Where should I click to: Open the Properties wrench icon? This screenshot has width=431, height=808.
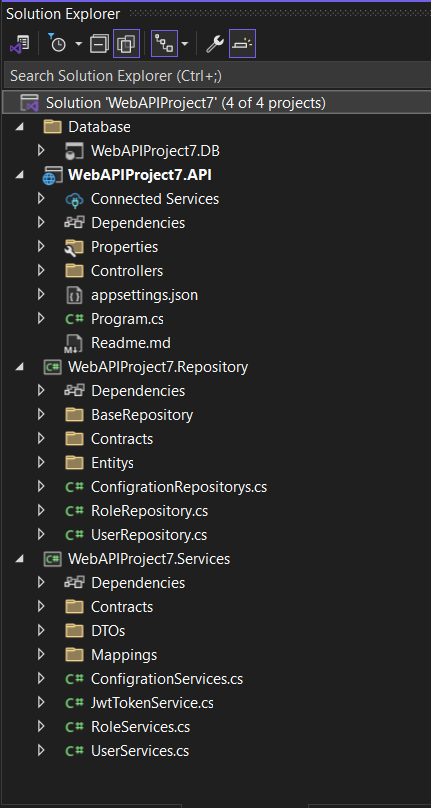click(214, 44)
